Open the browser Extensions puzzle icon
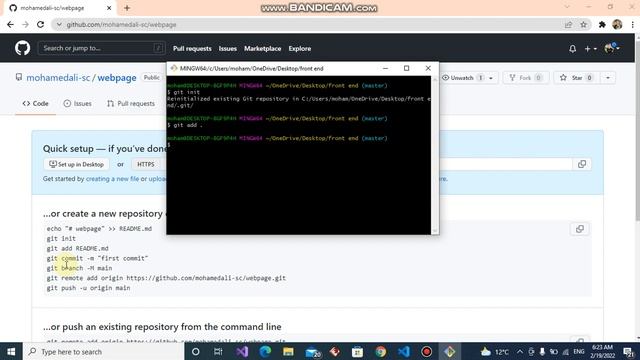 point(602,24)
